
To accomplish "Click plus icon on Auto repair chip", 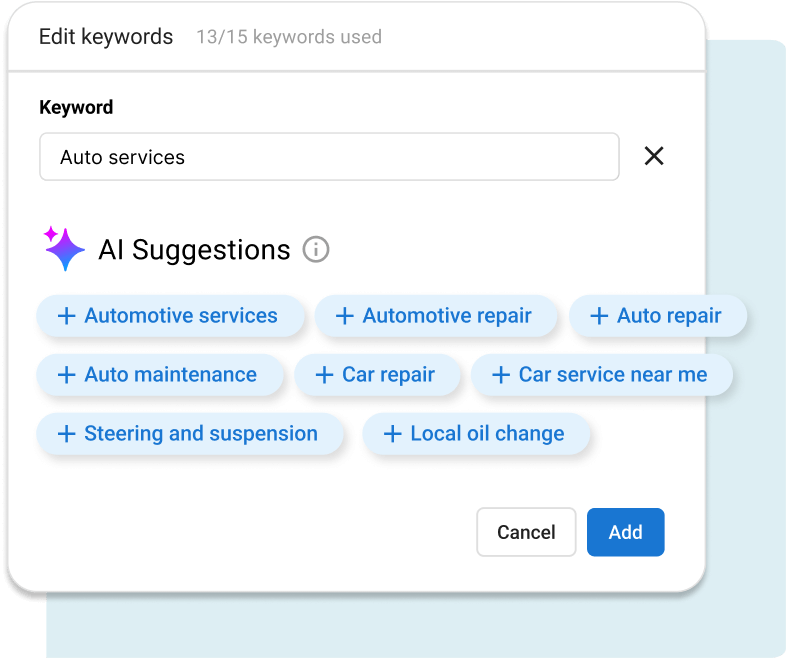I will pyautogui.click(x=599, y=316).
